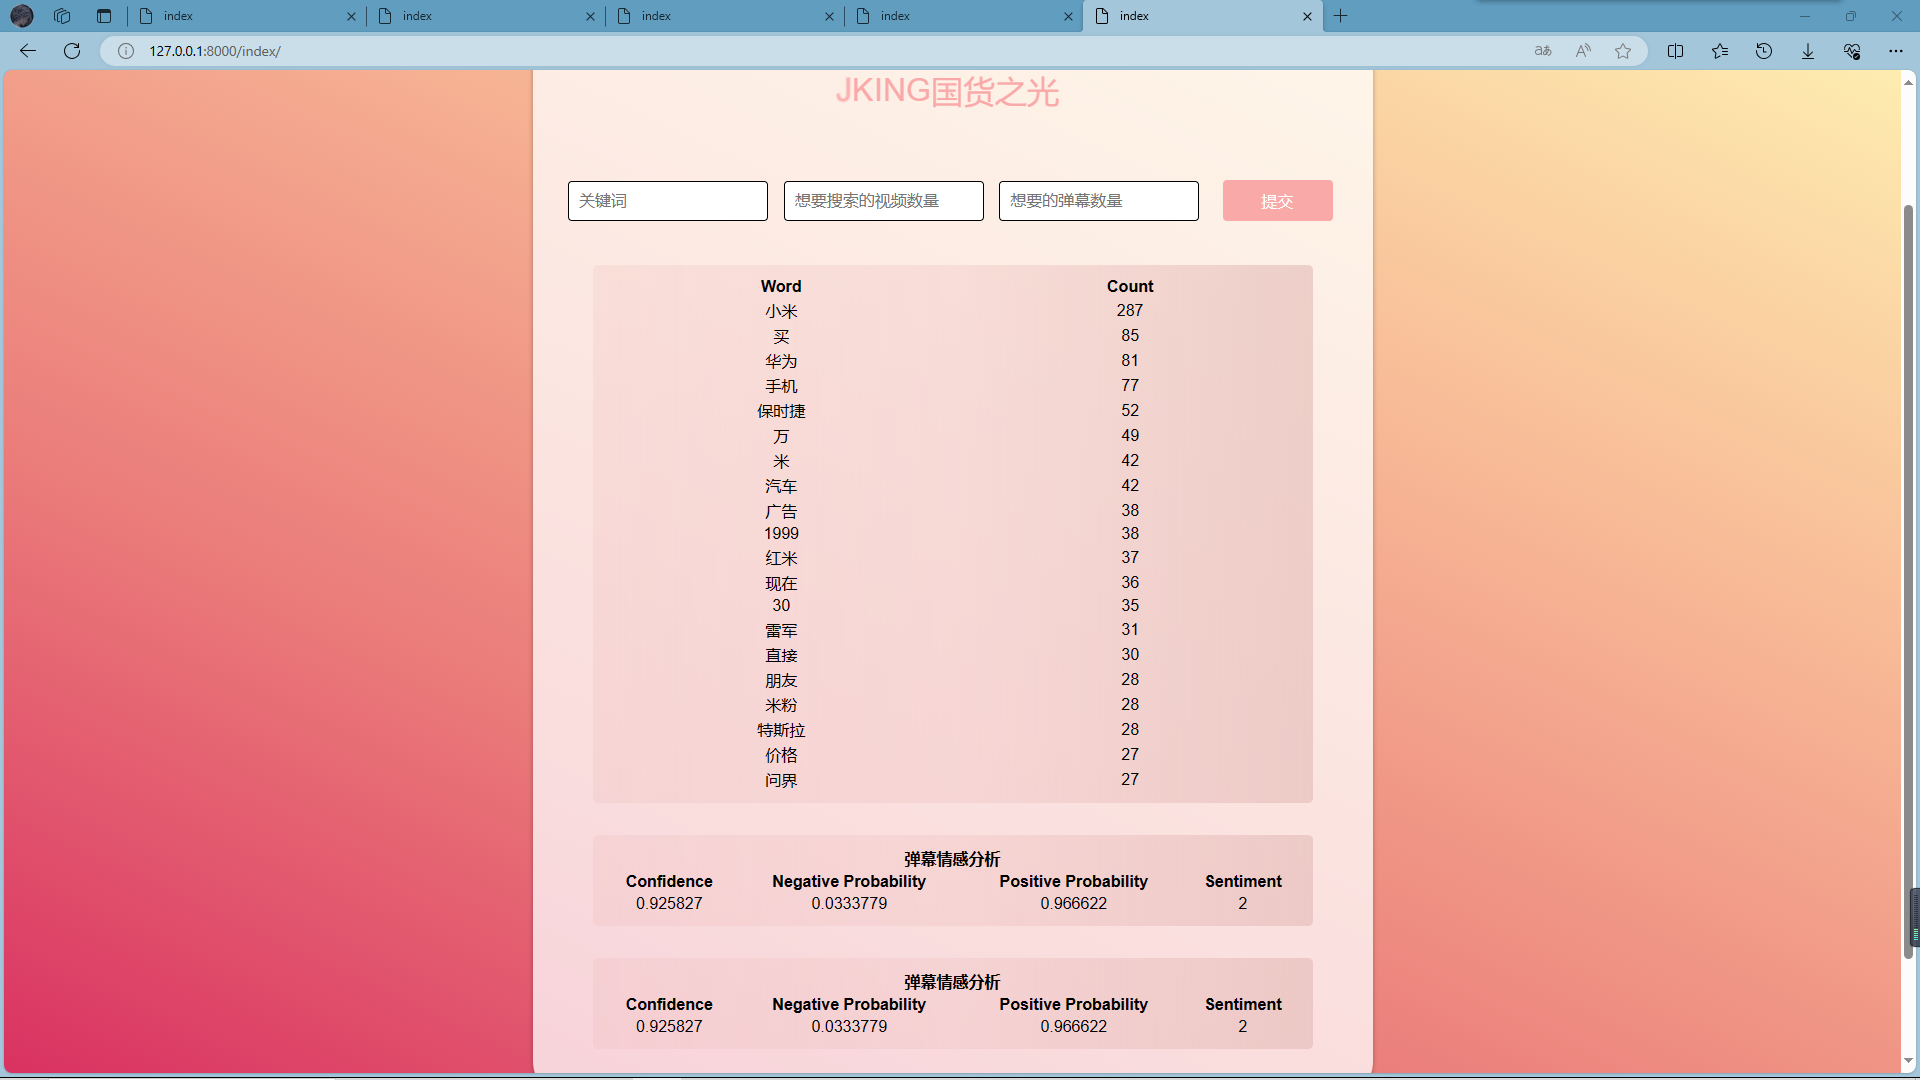Click the scrollbar up arrow
Viewport: 1920px width, 1080px height.
1908,82
